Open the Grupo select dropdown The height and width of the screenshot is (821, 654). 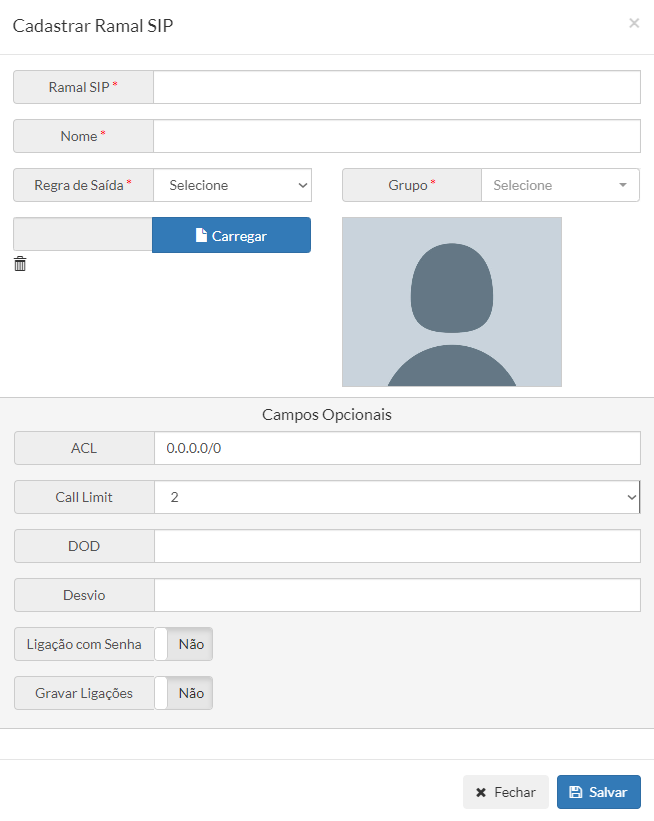click(x=560, y=185)
